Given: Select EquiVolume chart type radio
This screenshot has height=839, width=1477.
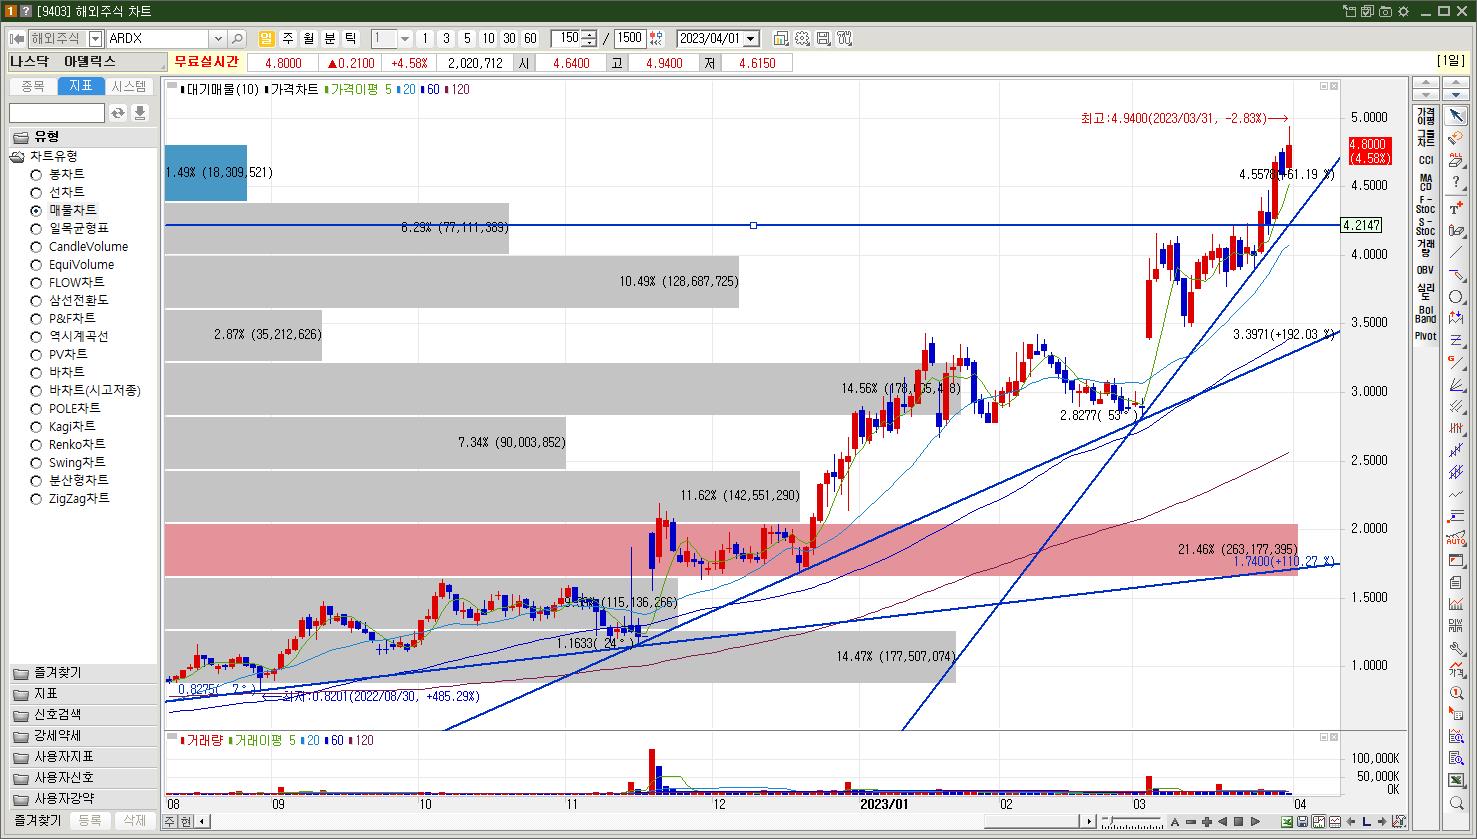Looking at the screenshot, I should (x=36, y=265).
